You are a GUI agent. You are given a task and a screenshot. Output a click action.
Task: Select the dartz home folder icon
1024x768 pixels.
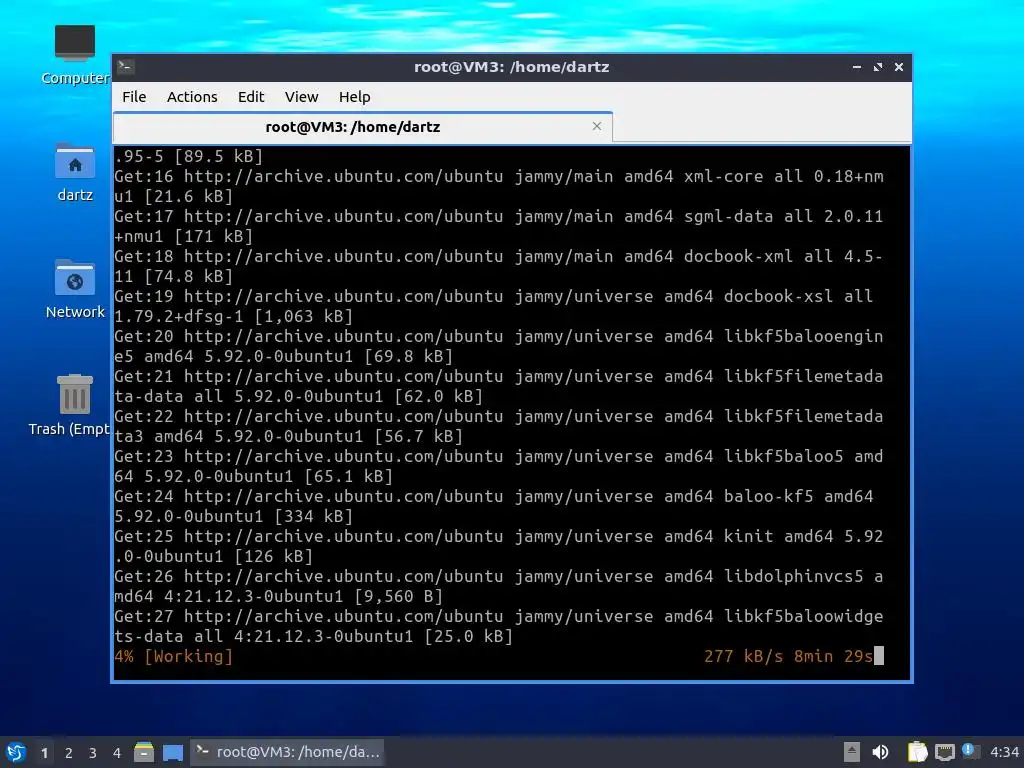(x=74, y=172)
